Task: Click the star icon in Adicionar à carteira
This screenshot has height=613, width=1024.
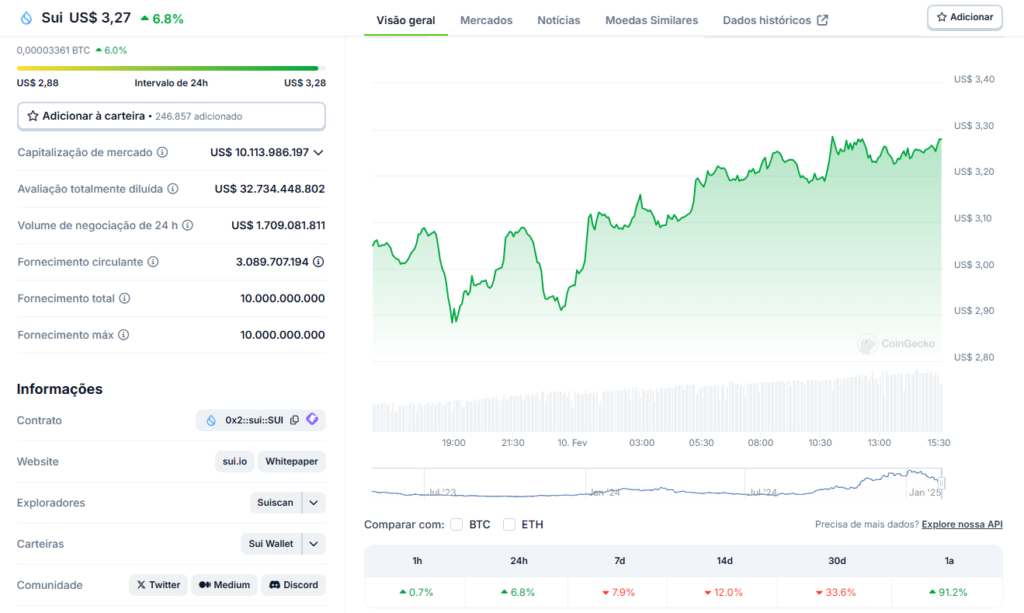Action: click(x=33, y=116)
